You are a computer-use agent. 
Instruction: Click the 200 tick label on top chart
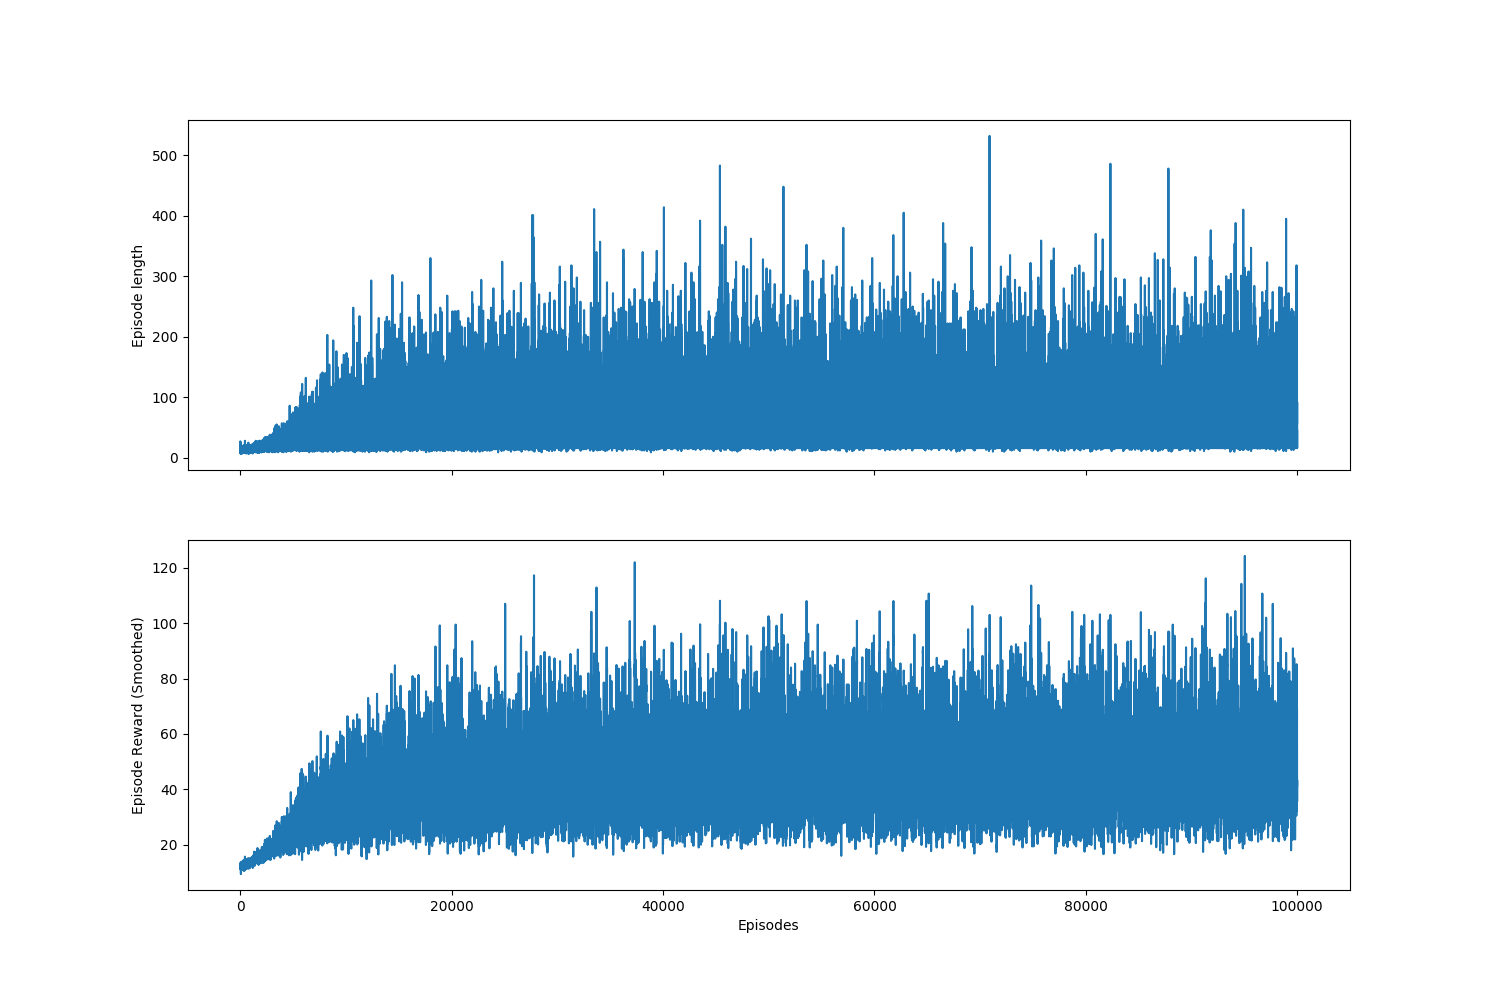coord(166,337)
